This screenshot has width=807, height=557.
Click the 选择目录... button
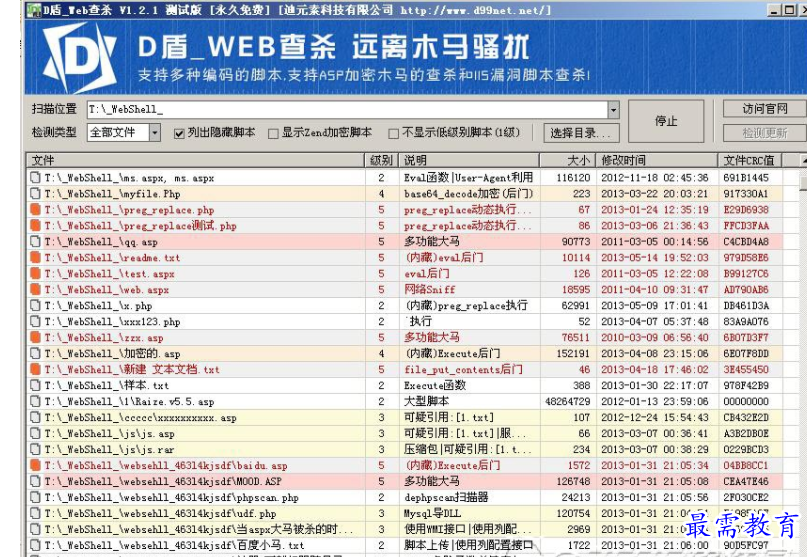(x=581, y=133)
